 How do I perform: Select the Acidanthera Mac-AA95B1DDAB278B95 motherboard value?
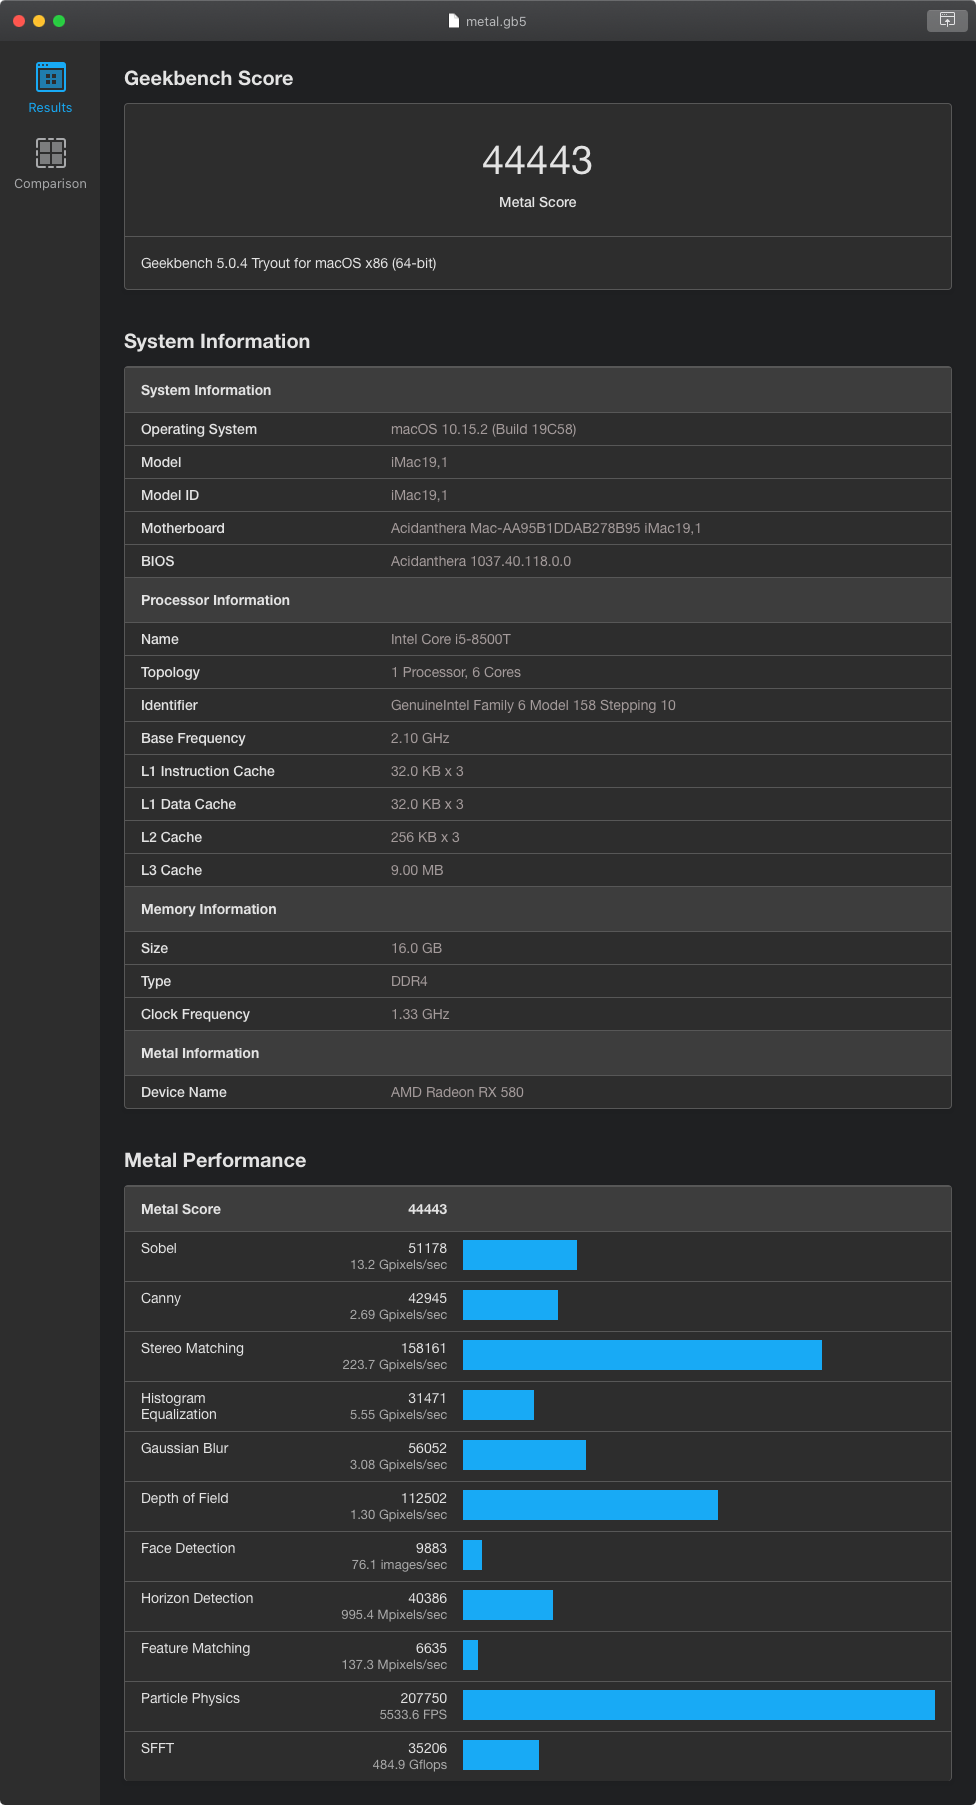(x=546, y=528)
